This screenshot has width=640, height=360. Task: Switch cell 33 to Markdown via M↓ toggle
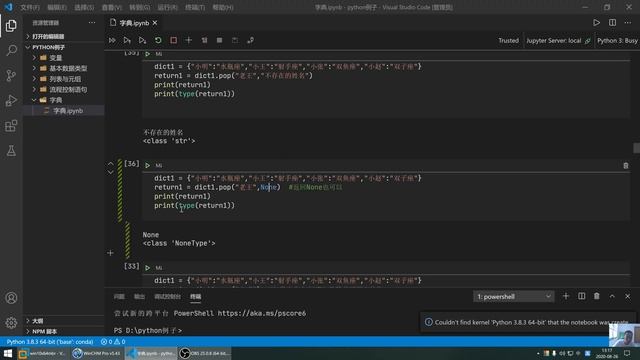(x=159, y=268)
